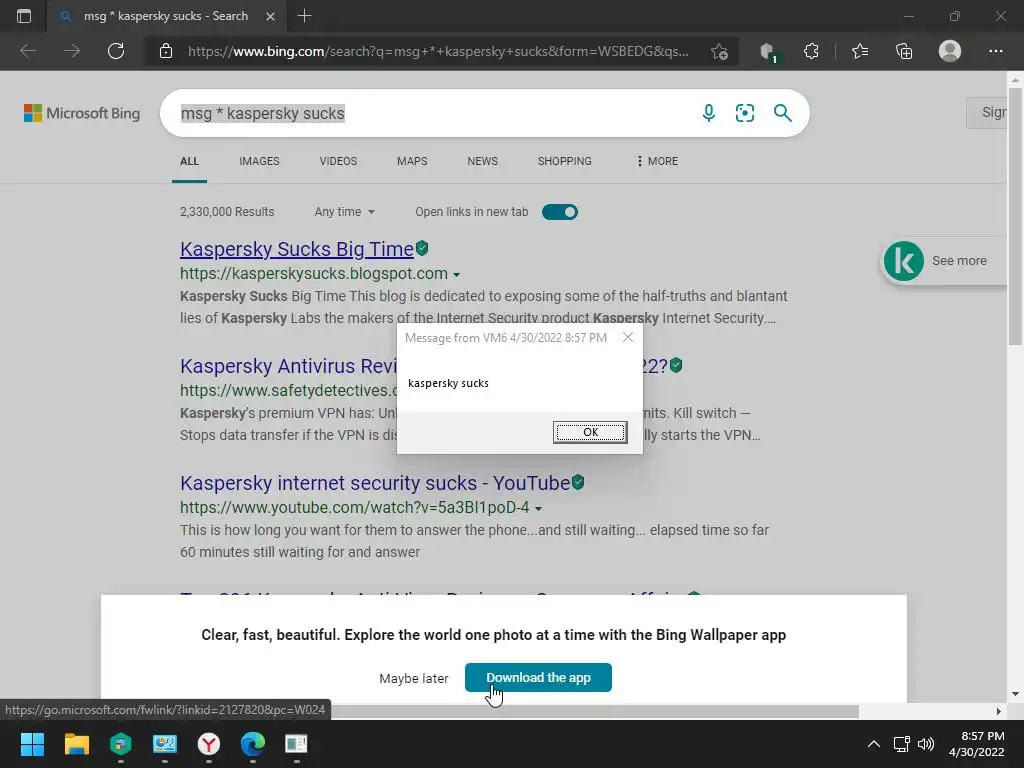Expand kasperskysucks.blogspot.com URL dropdown arrow
Image resolution: width=1024 pixels, height=768 pixels.
tap(456, 274)
